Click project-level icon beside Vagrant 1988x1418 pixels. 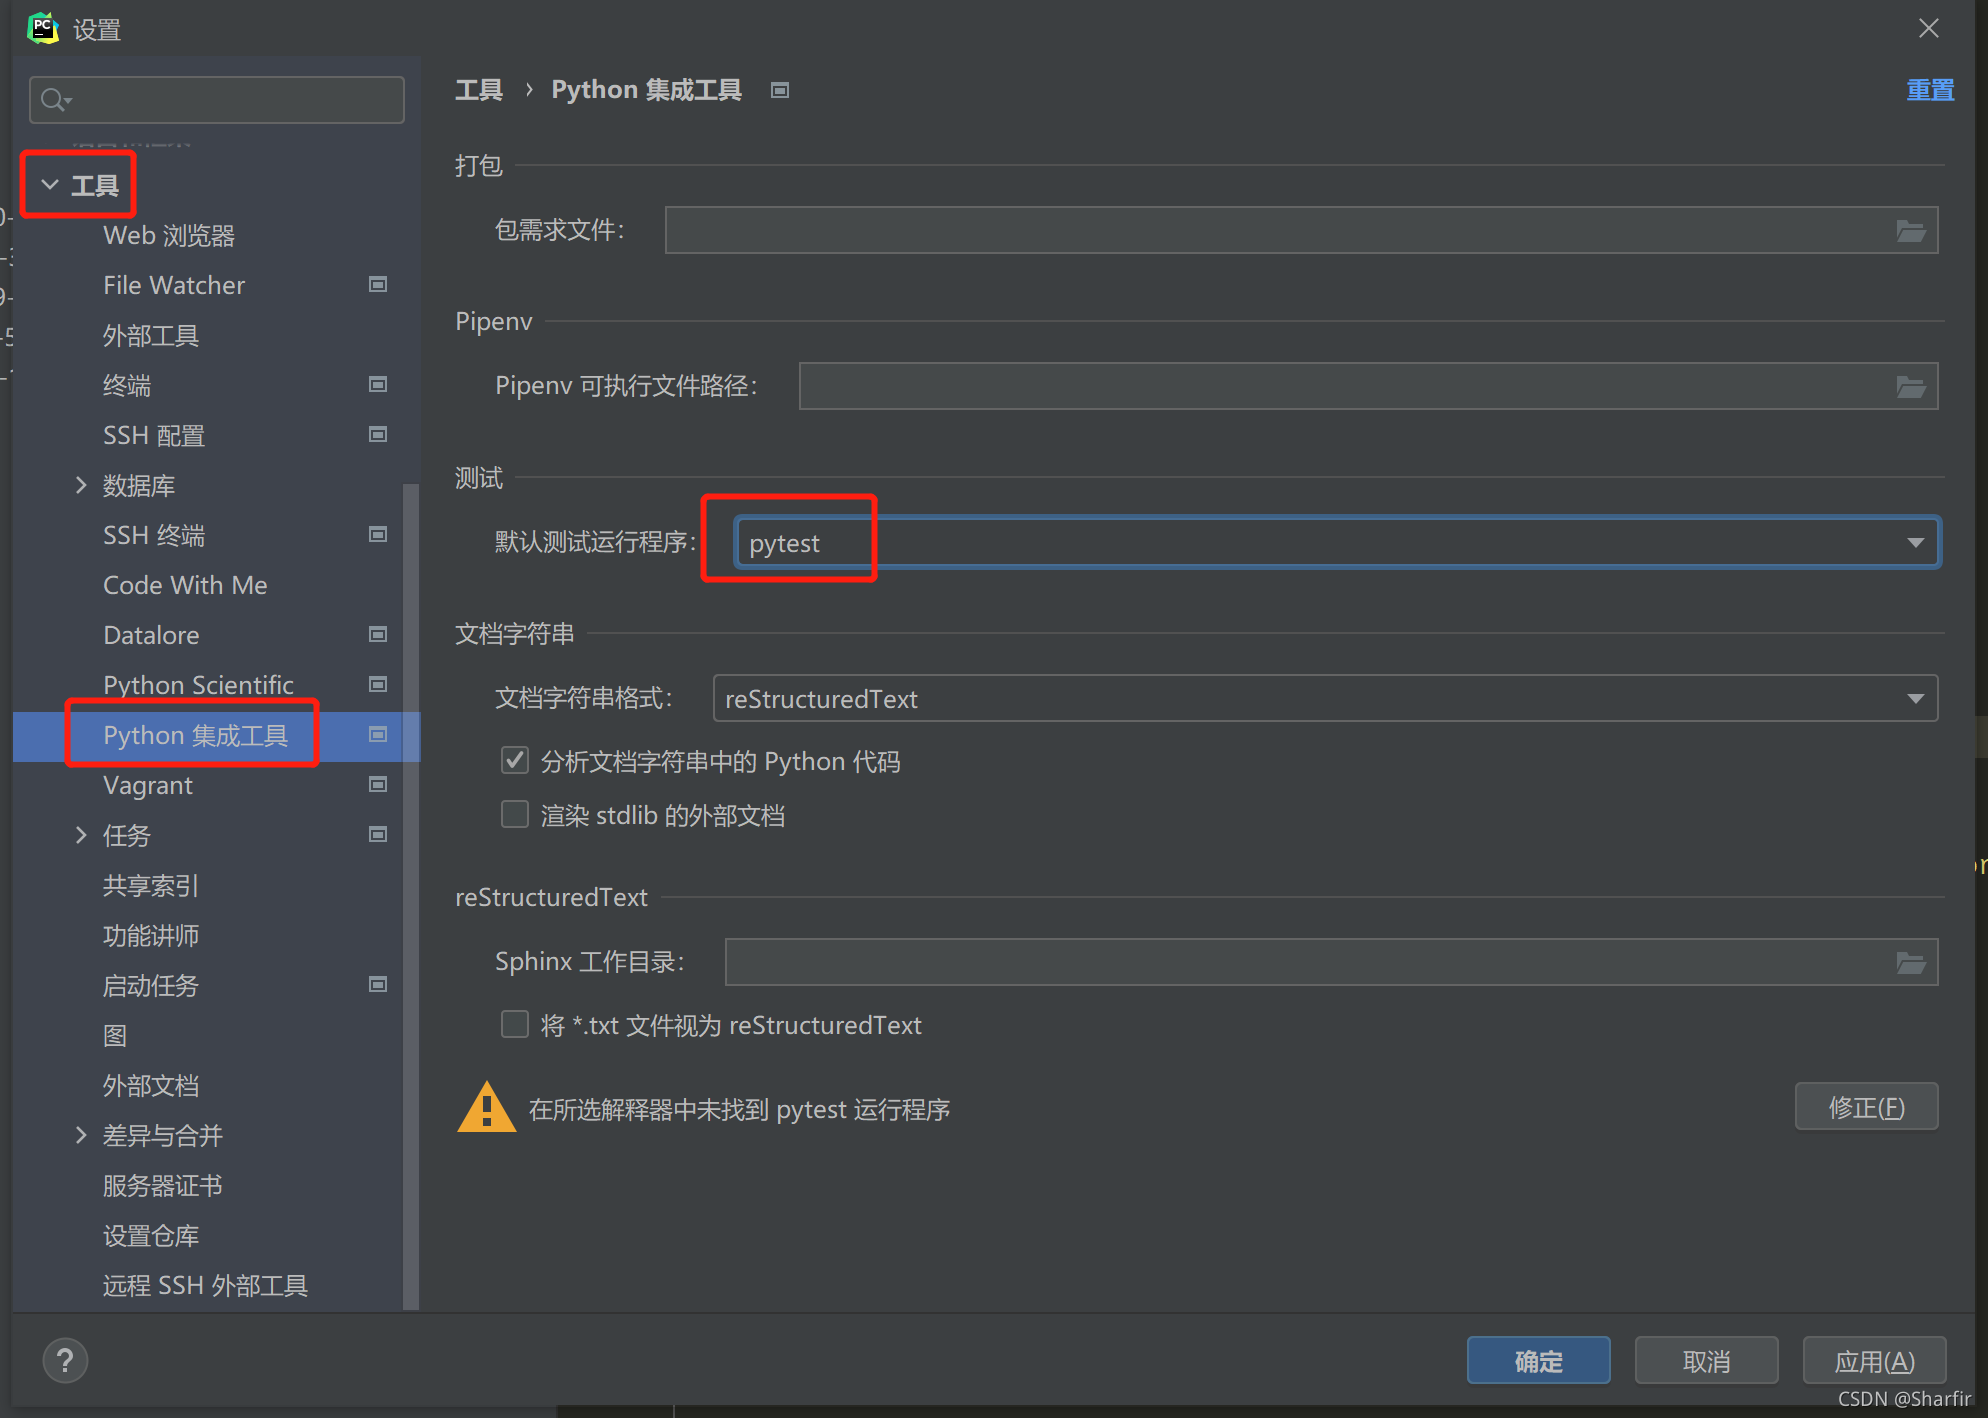point(378,785)
